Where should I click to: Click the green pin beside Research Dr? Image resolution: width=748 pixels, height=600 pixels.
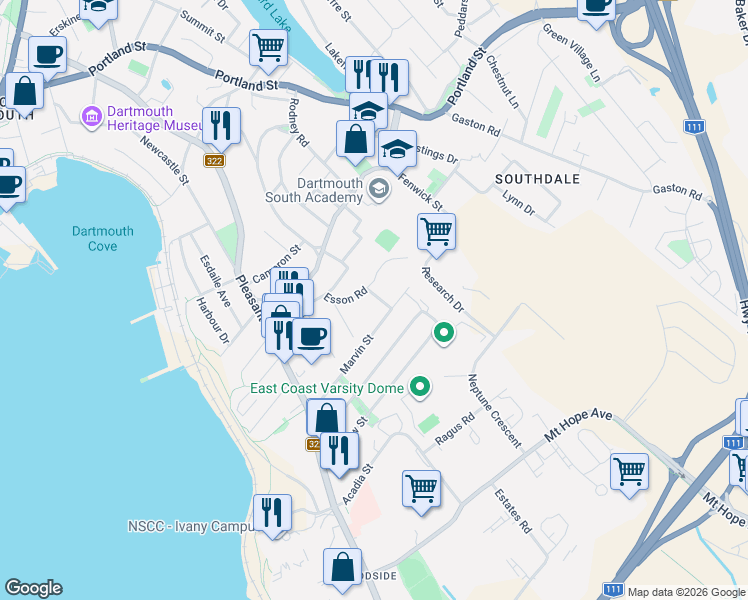click(444, 333)
